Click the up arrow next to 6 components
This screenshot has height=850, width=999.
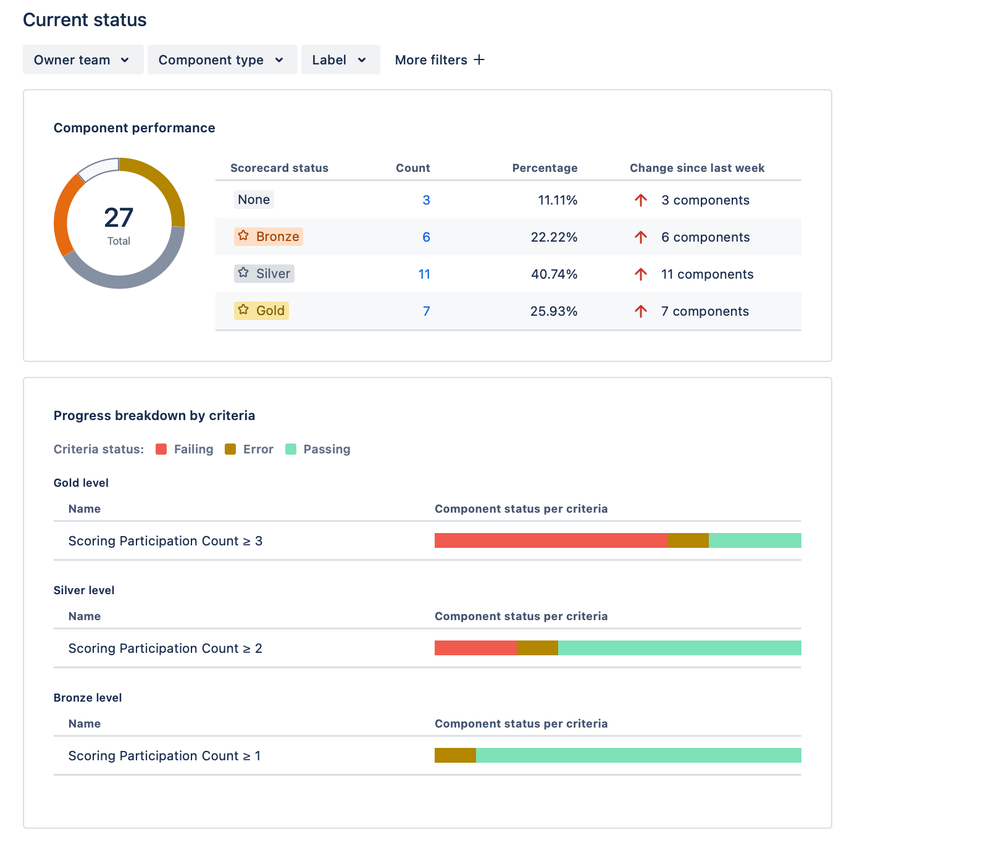(641, 237)
